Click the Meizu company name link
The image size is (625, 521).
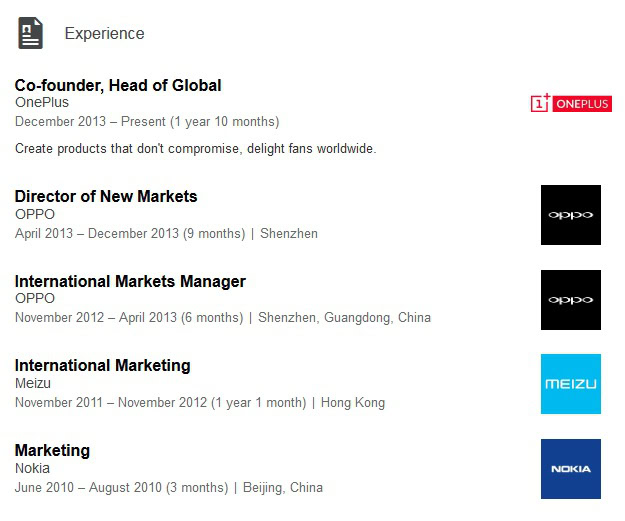click(x=33, y=383)
